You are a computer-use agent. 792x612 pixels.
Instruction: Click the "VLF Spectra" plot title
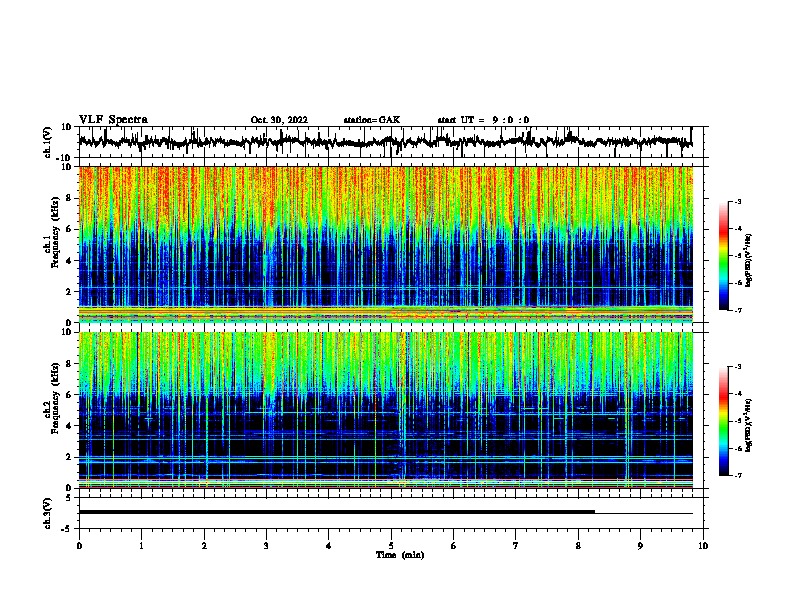tap(113, 120)
